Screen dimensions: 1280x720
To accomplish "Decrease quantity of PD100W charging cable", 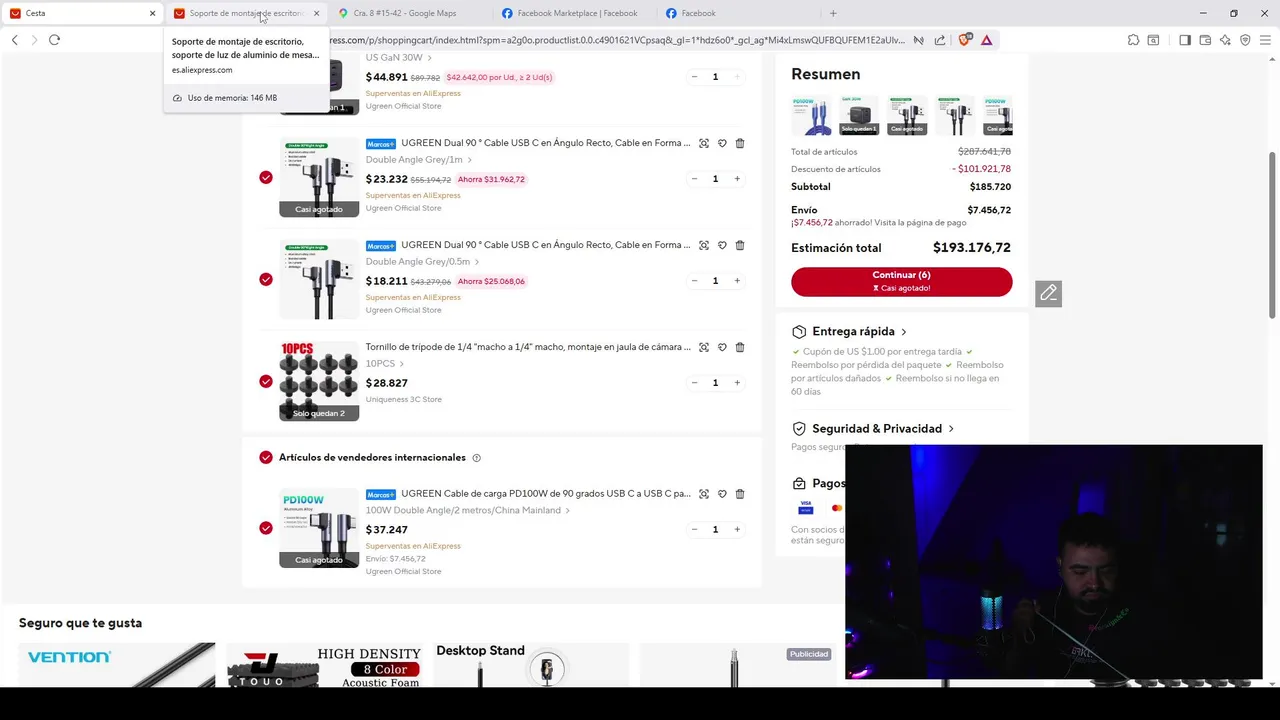I will point(694,530).
